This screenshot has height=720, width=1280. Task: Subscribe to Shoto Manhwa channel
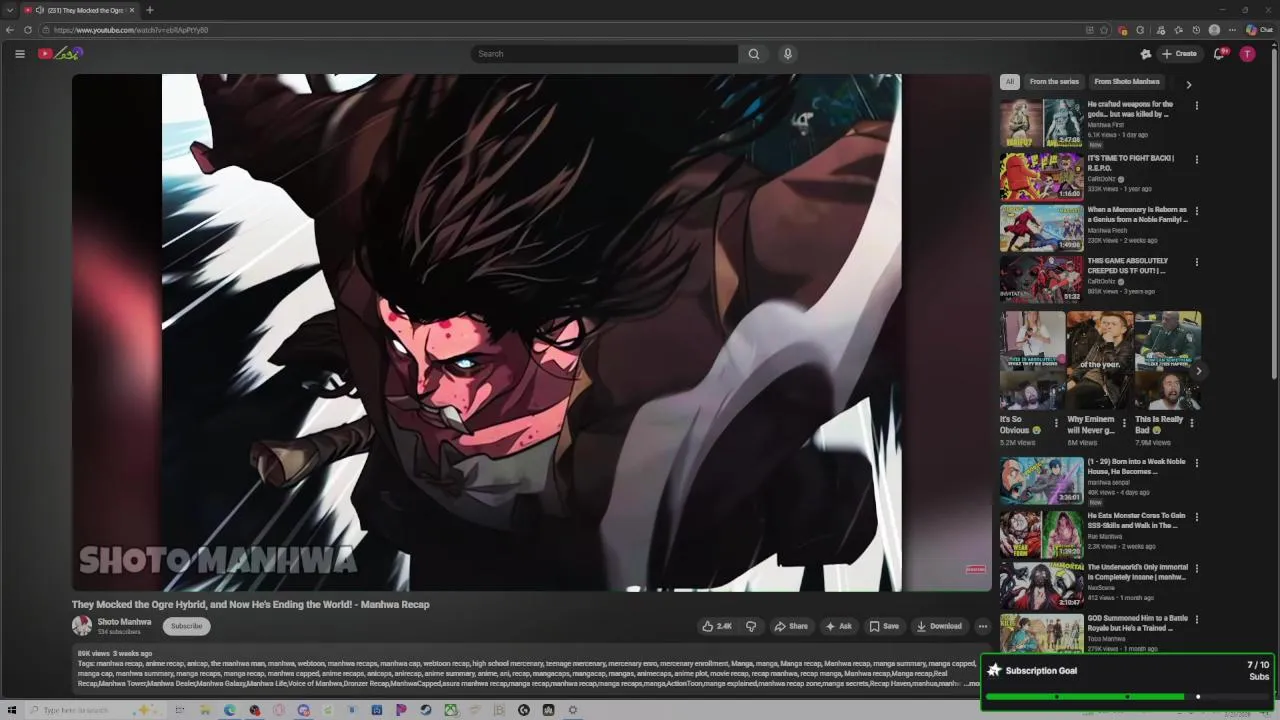(186, 626)
